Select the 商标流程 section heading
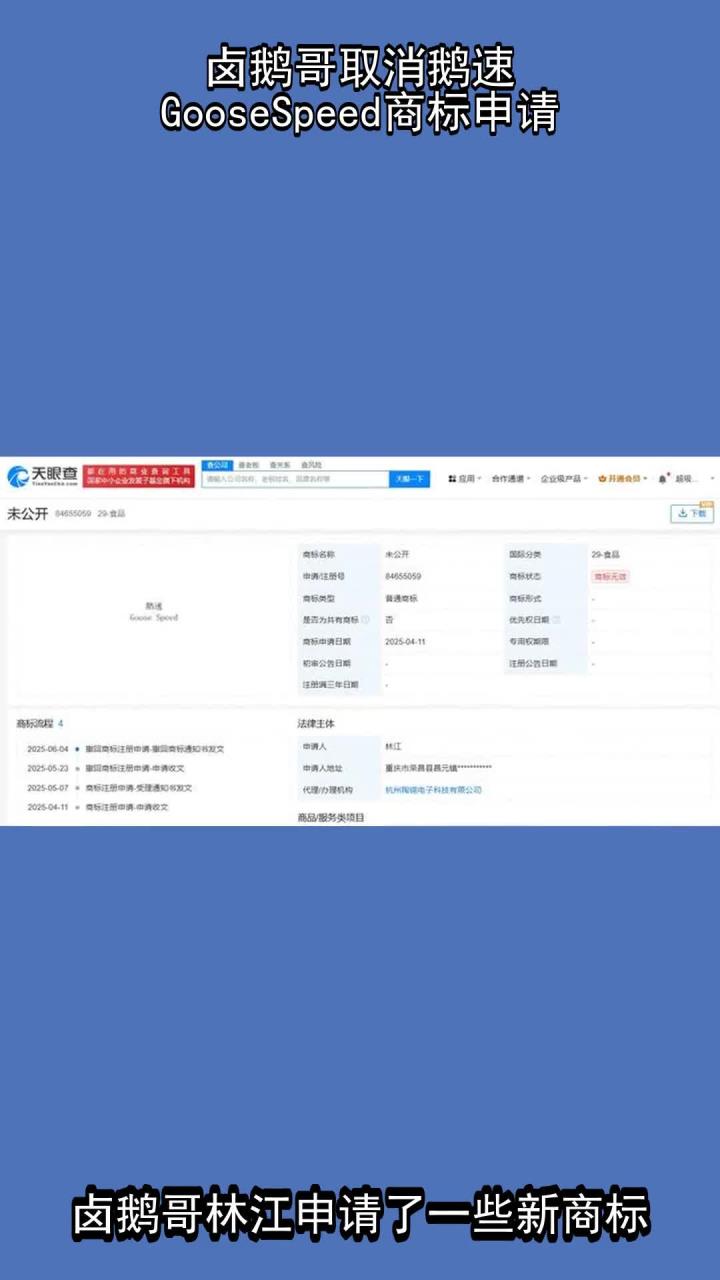Image resolution: width=720 pixels, height=1280 pixels. pyautogui.click(x=34, y=723)
